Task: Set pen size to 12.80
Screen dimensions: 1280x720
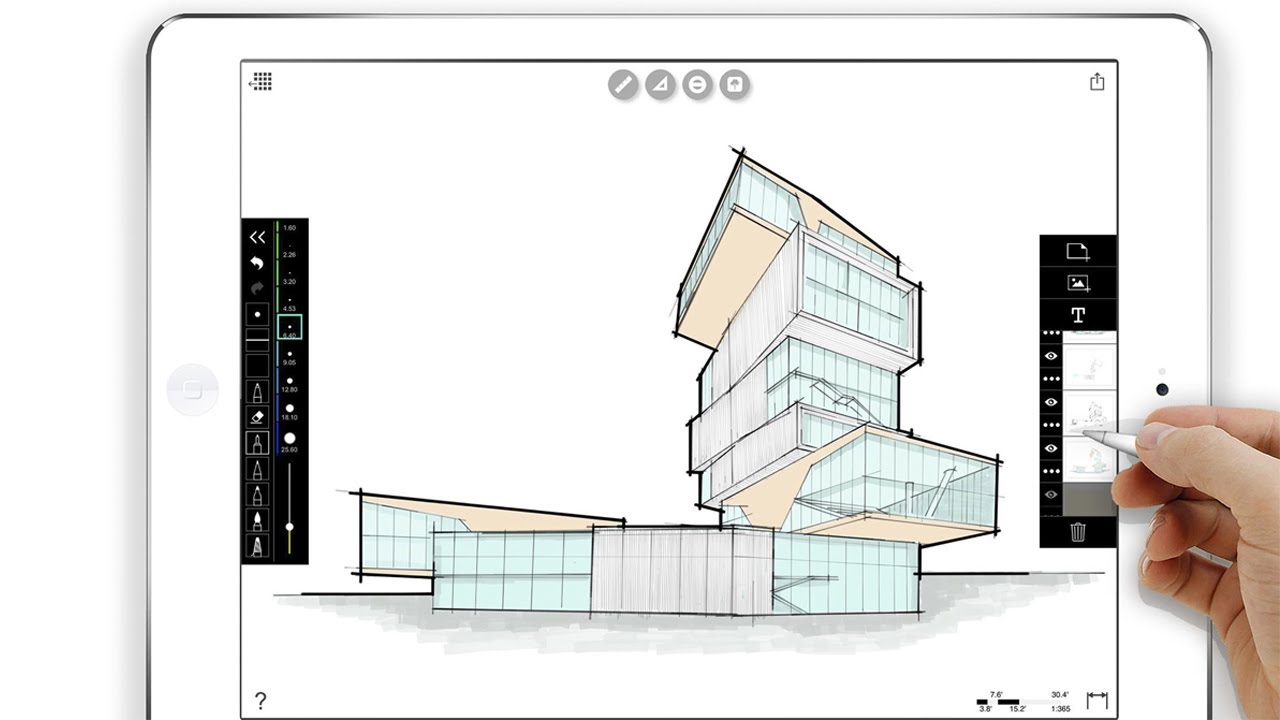Action: pos(289,385)
